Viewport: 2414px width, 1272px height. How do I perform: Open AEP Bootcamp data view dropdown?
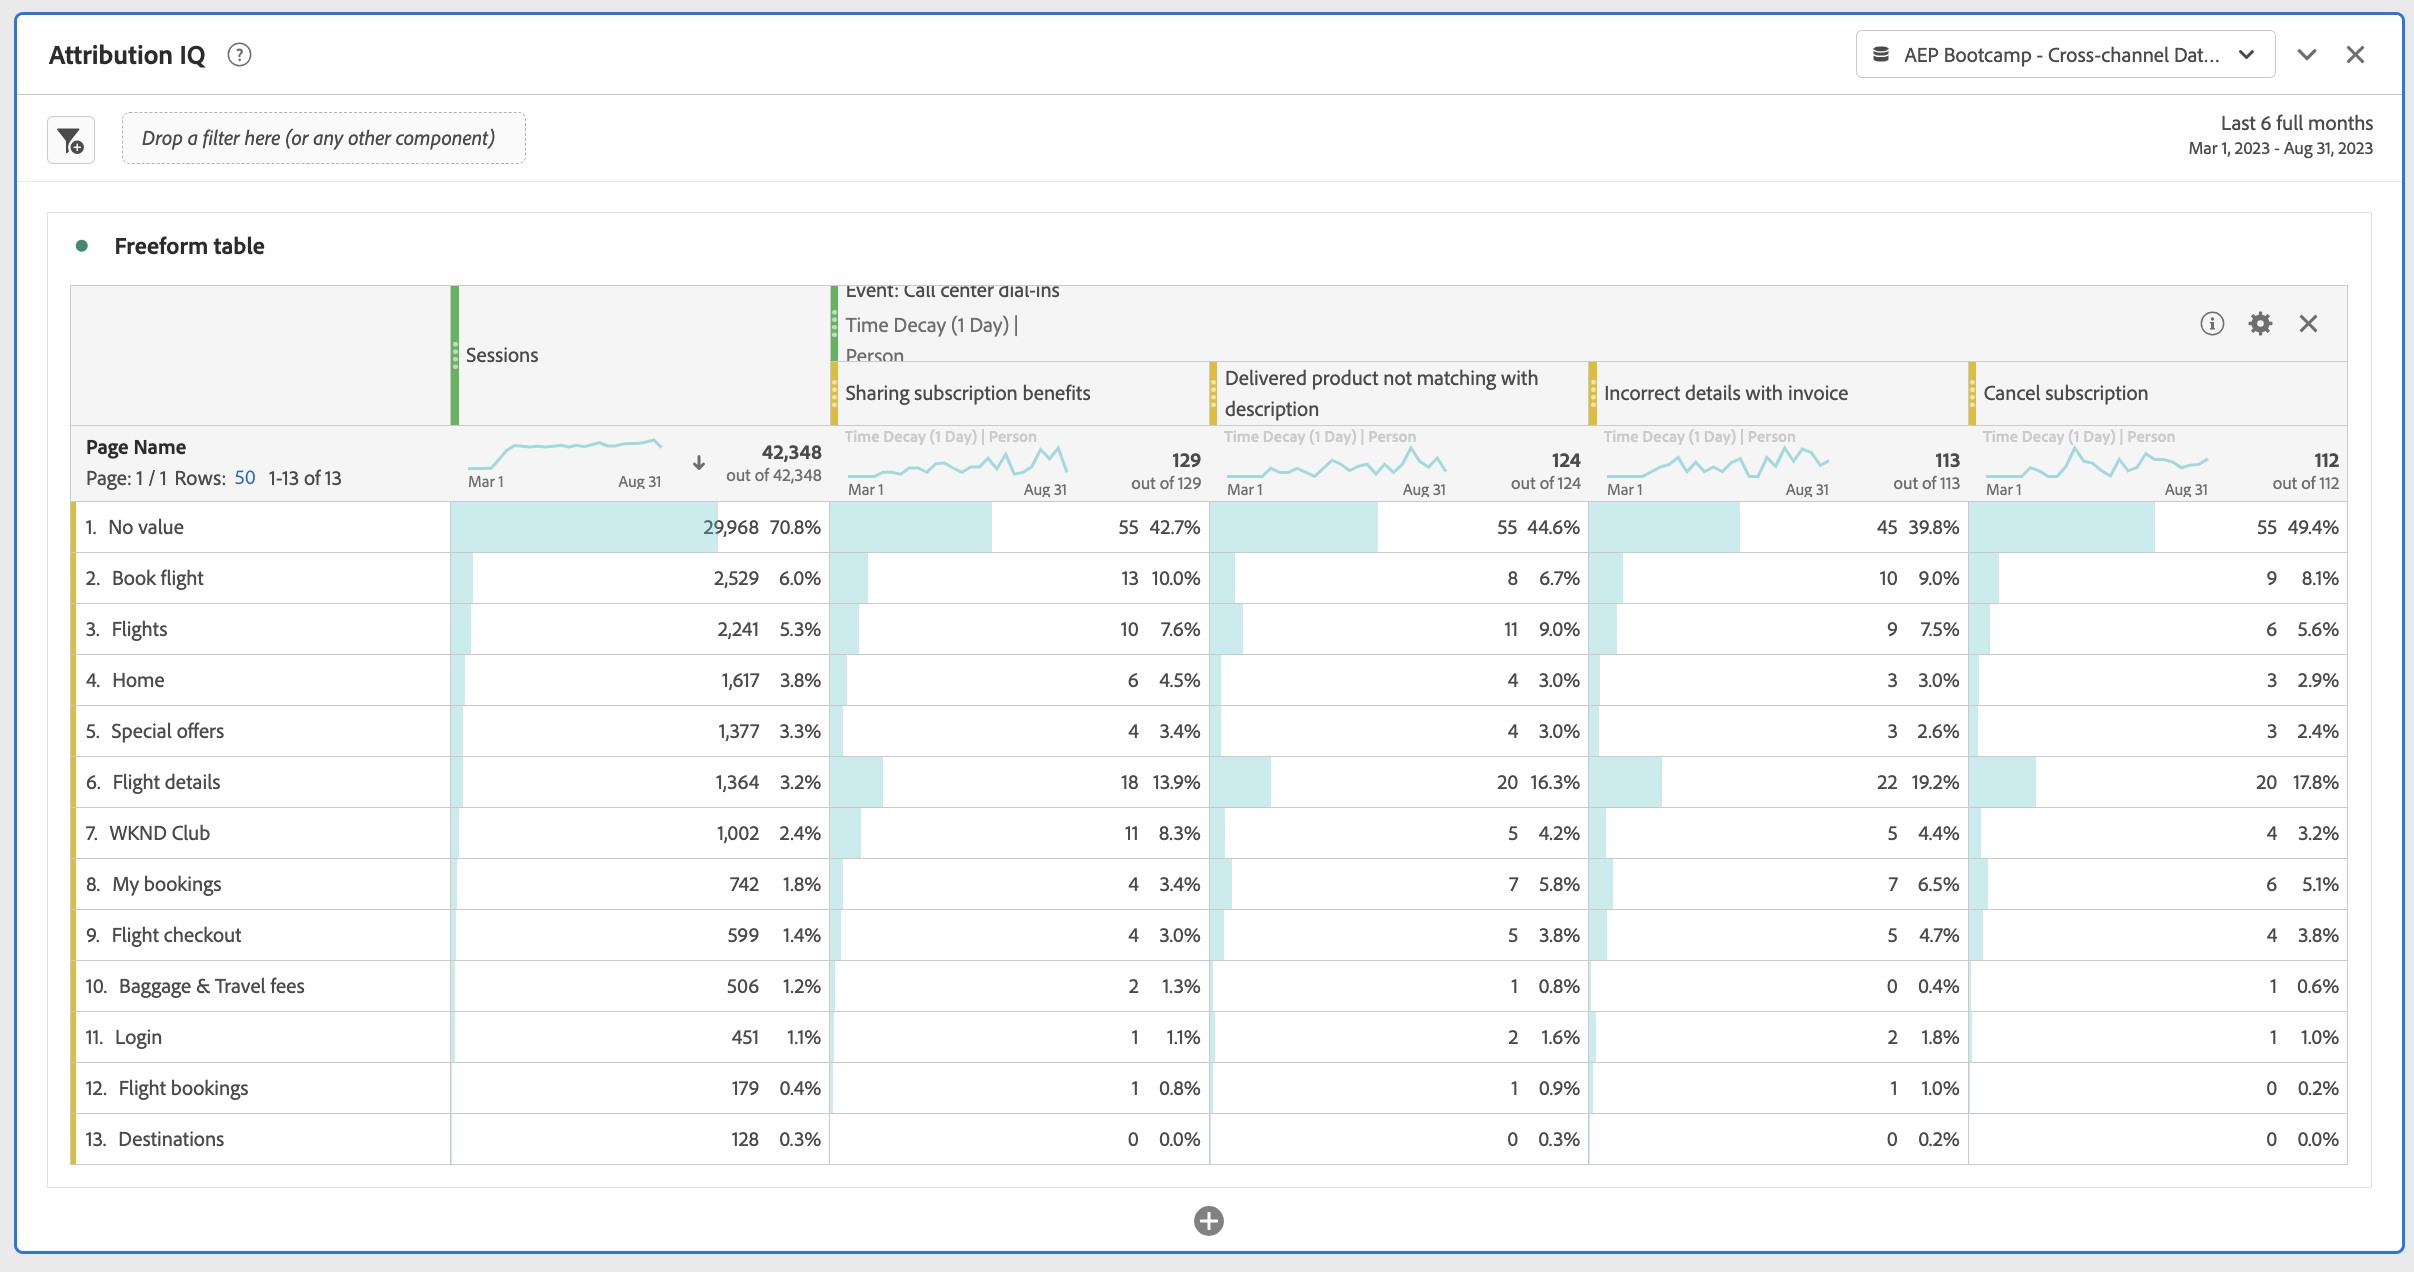2065,55
